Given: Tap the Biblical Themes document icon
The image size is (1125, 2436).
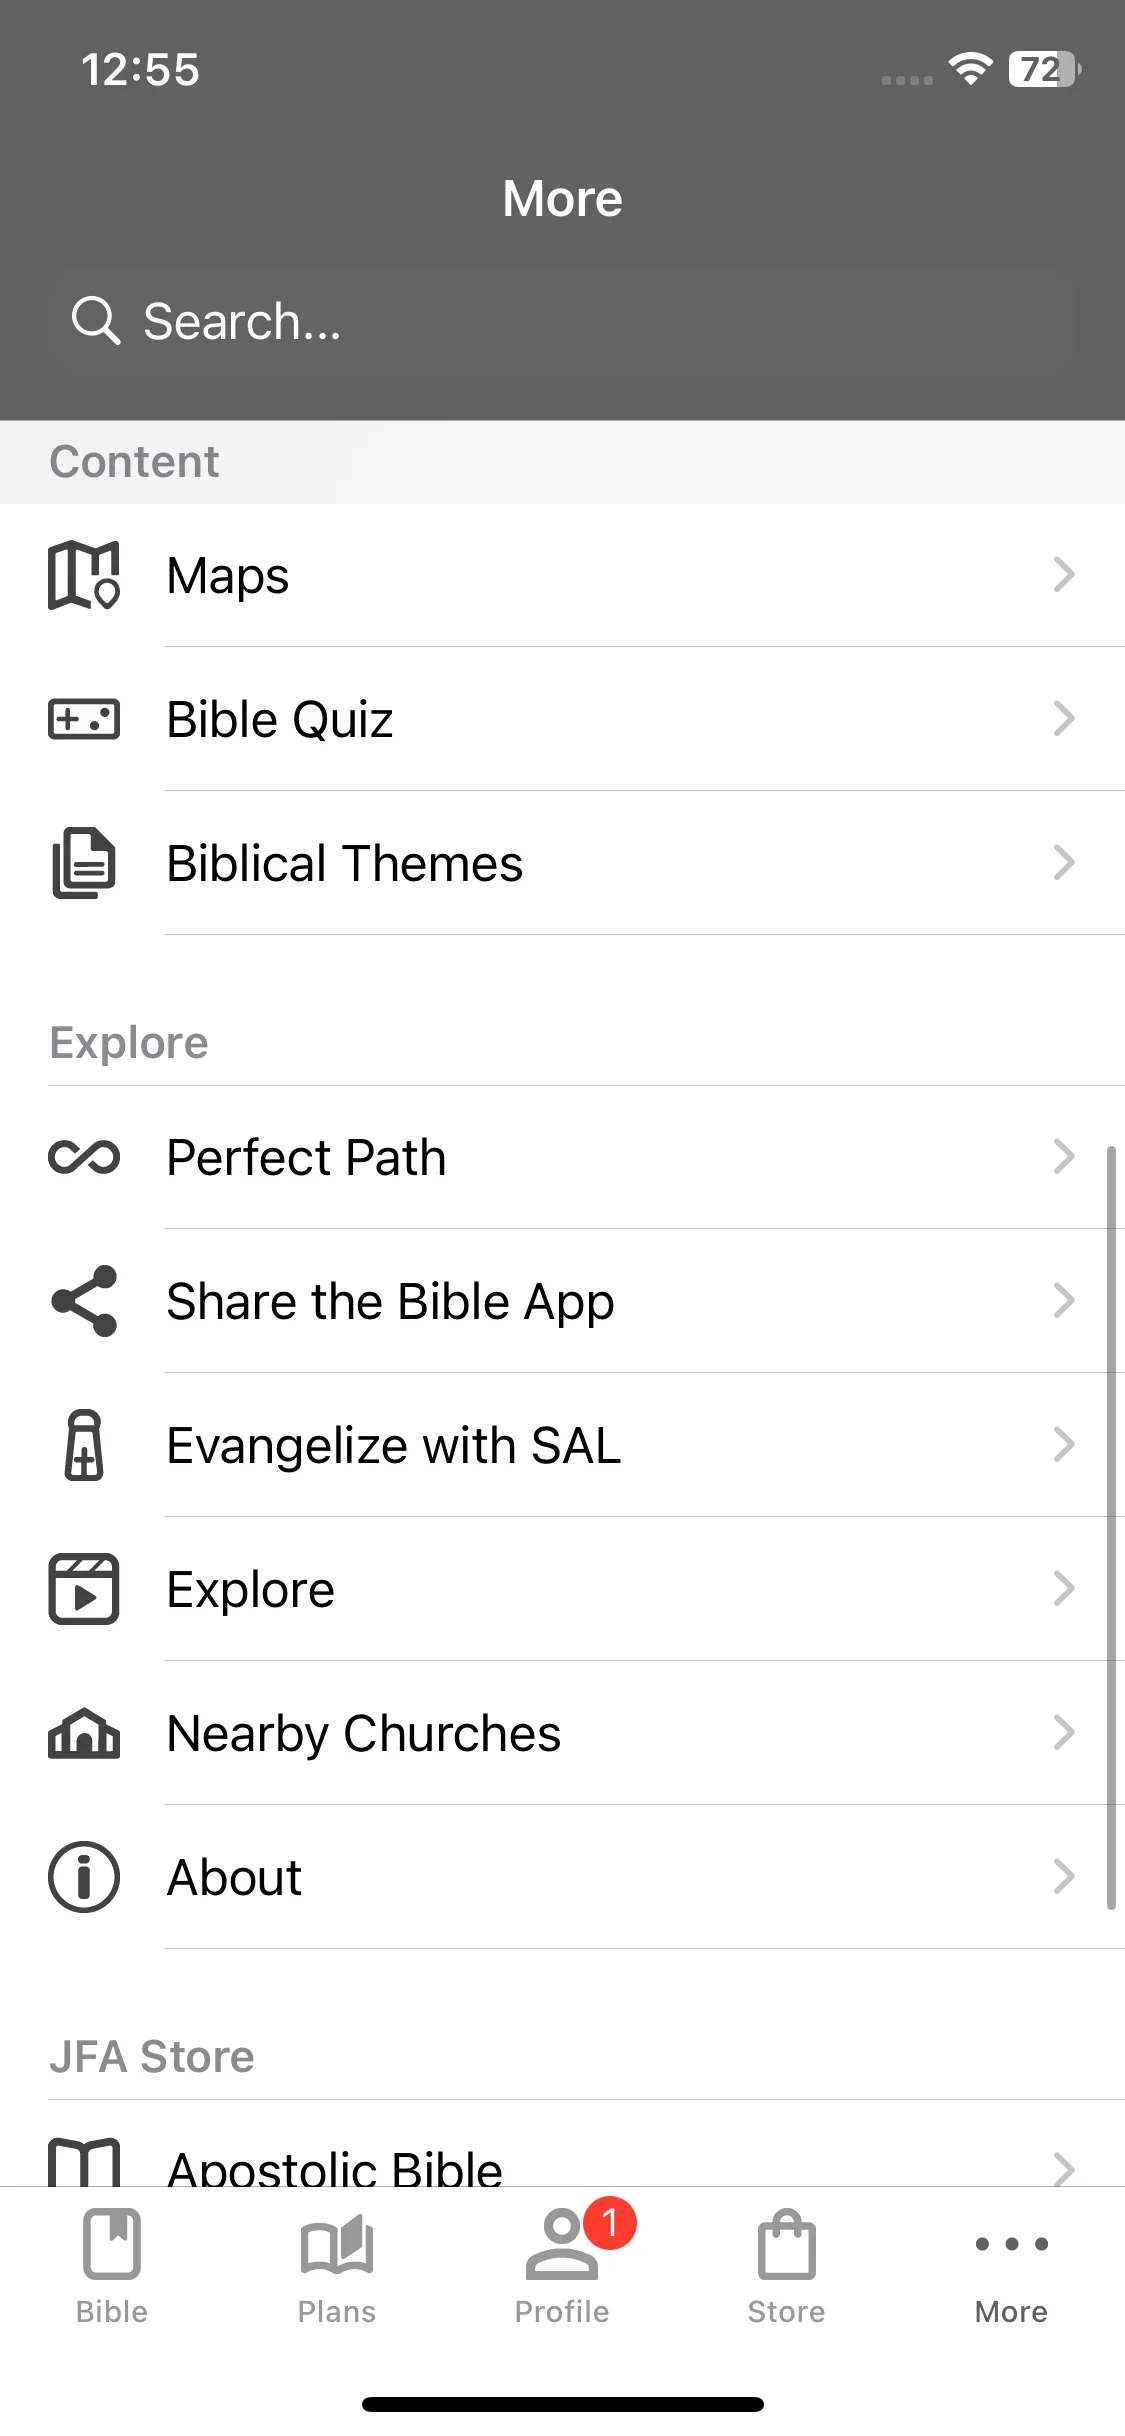Looking at the screenshot, I should (x=84, y=863).
